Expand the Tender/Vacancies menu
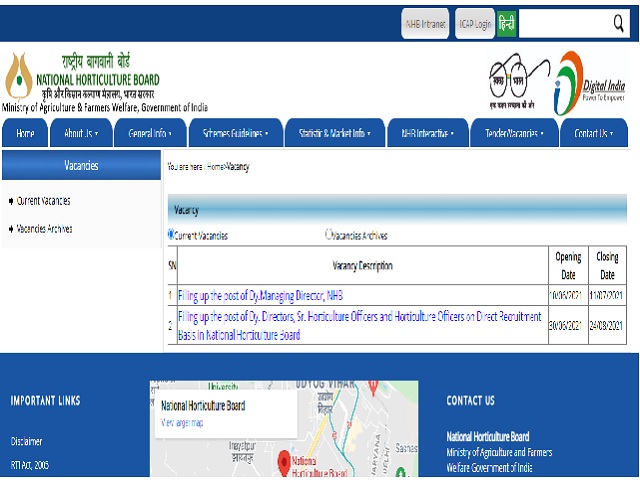Screen dimensions: 640x480 [x=514, y=133]
